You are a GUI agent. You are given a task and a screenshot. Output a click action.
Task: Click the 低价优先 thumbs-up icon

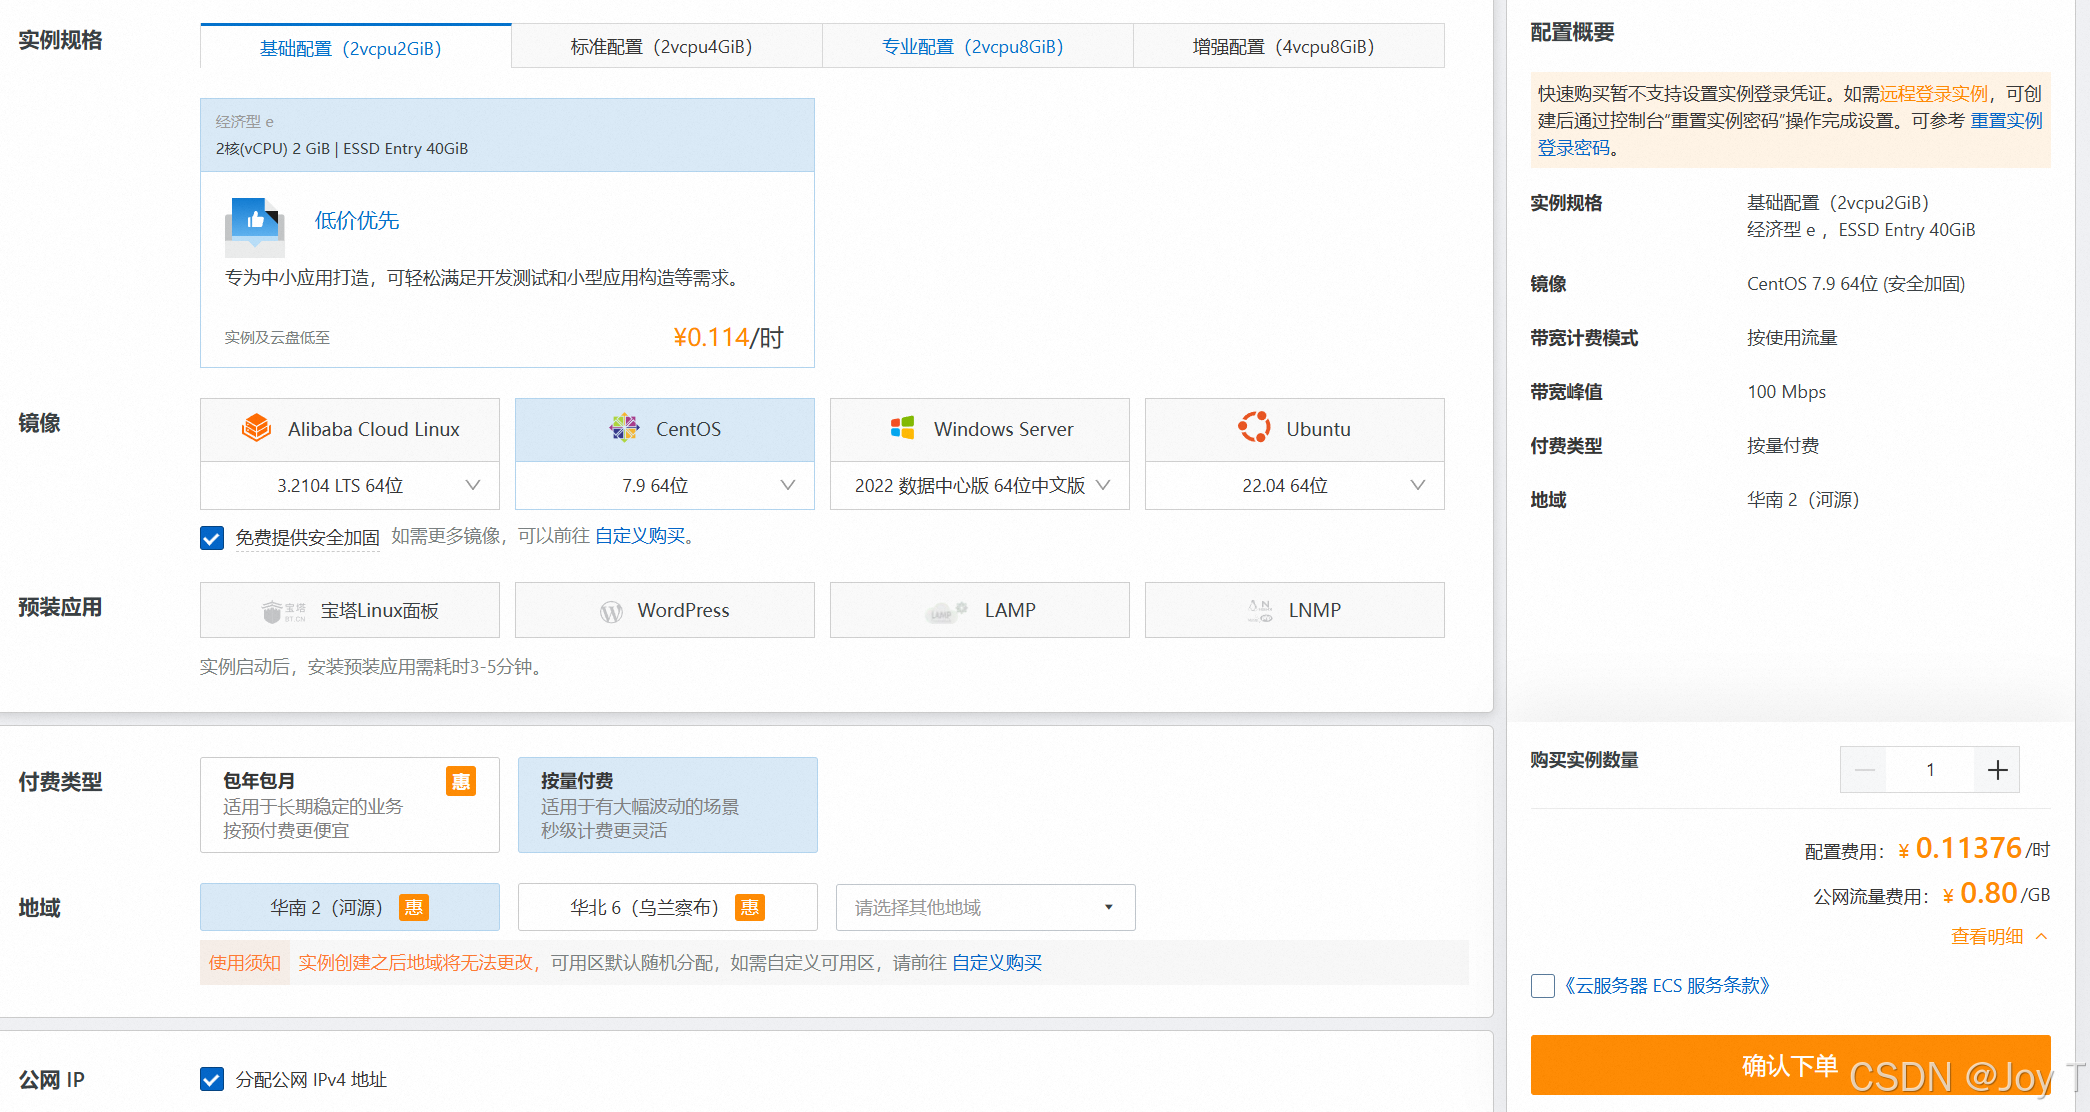click(254, 225)
